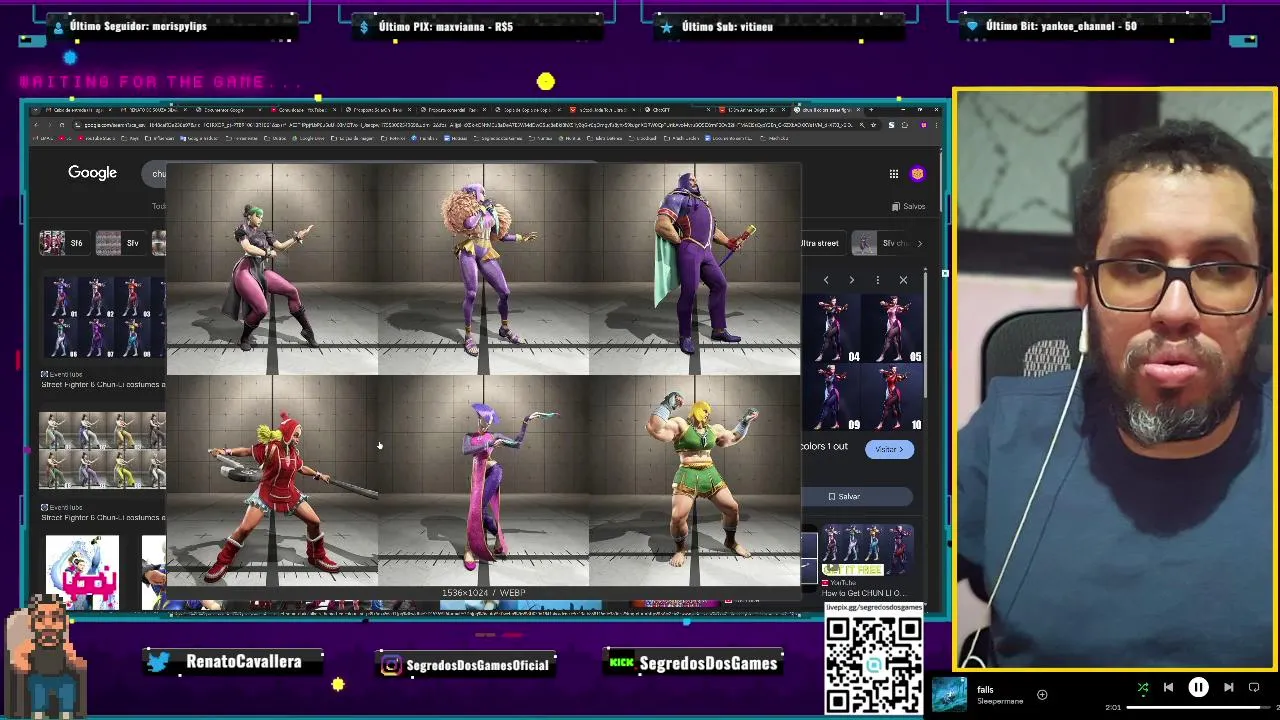Click the Google logo

click(92, 173)
